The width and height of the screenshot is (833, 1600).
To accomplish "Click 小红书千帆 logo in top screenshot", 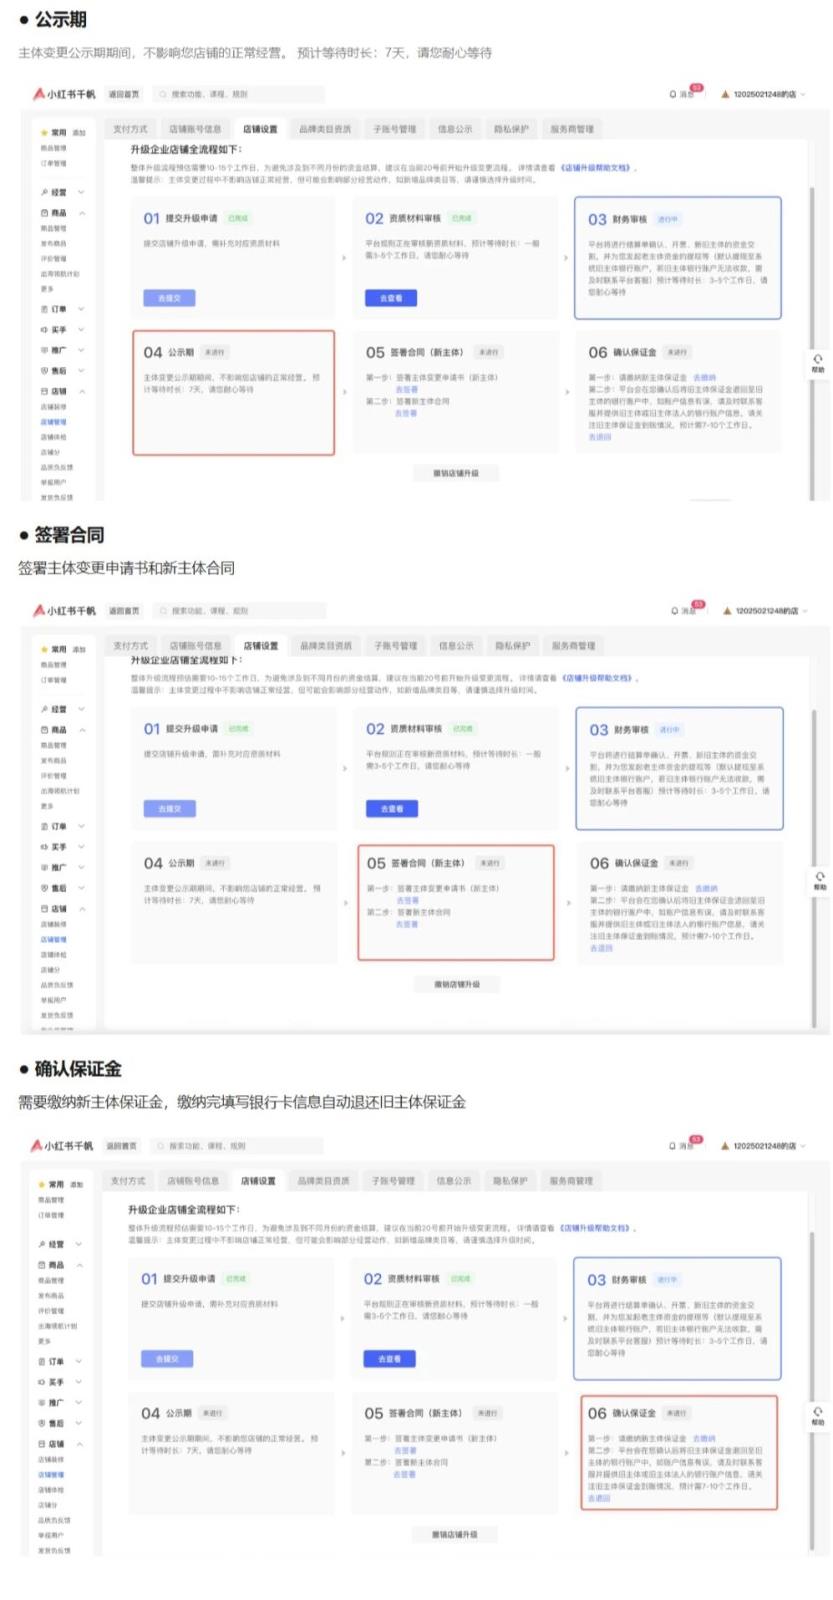I will [64, 94].
